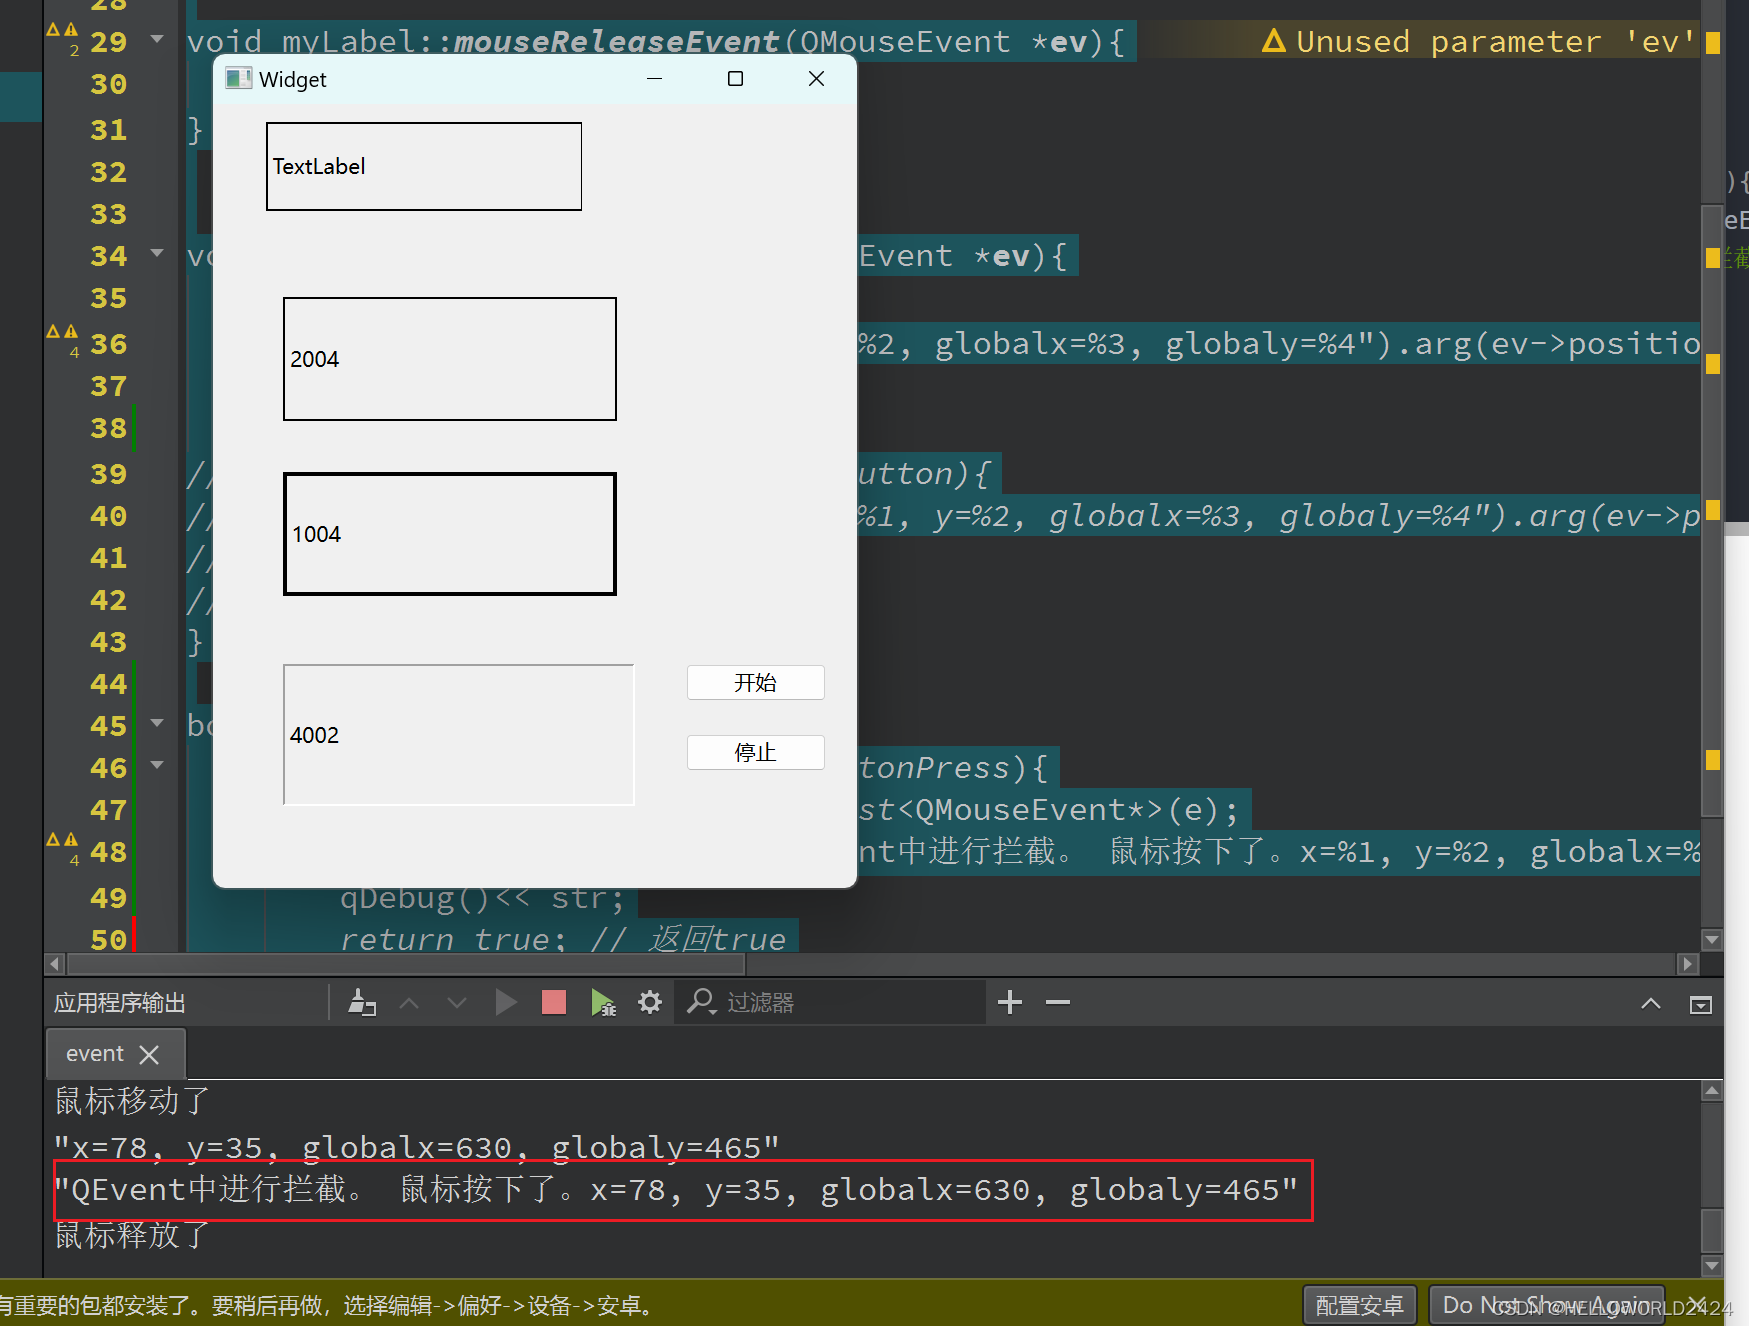The height and width of the screenshot is (1326, 1749).
Task: Go to next output item arrow
Action: click(457, 1002)
